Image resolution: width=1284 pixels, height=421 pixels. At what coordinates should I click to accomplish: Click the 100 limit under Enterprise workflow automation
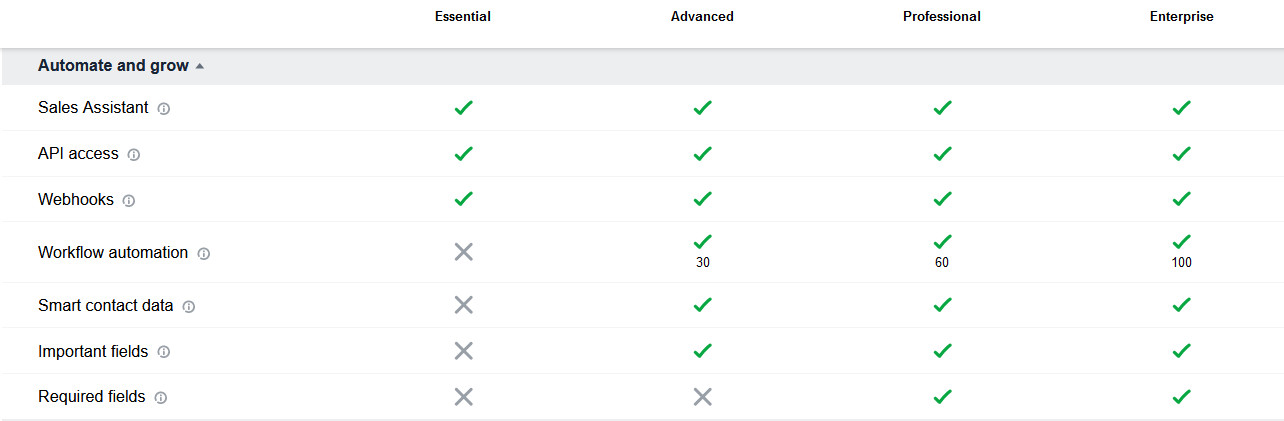point(1182,263)
